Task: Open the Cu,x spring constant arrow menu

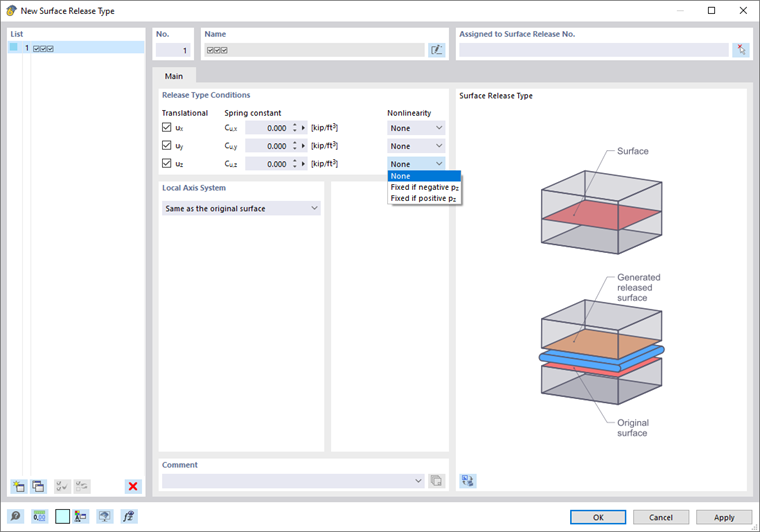Action: coord(303,128)
